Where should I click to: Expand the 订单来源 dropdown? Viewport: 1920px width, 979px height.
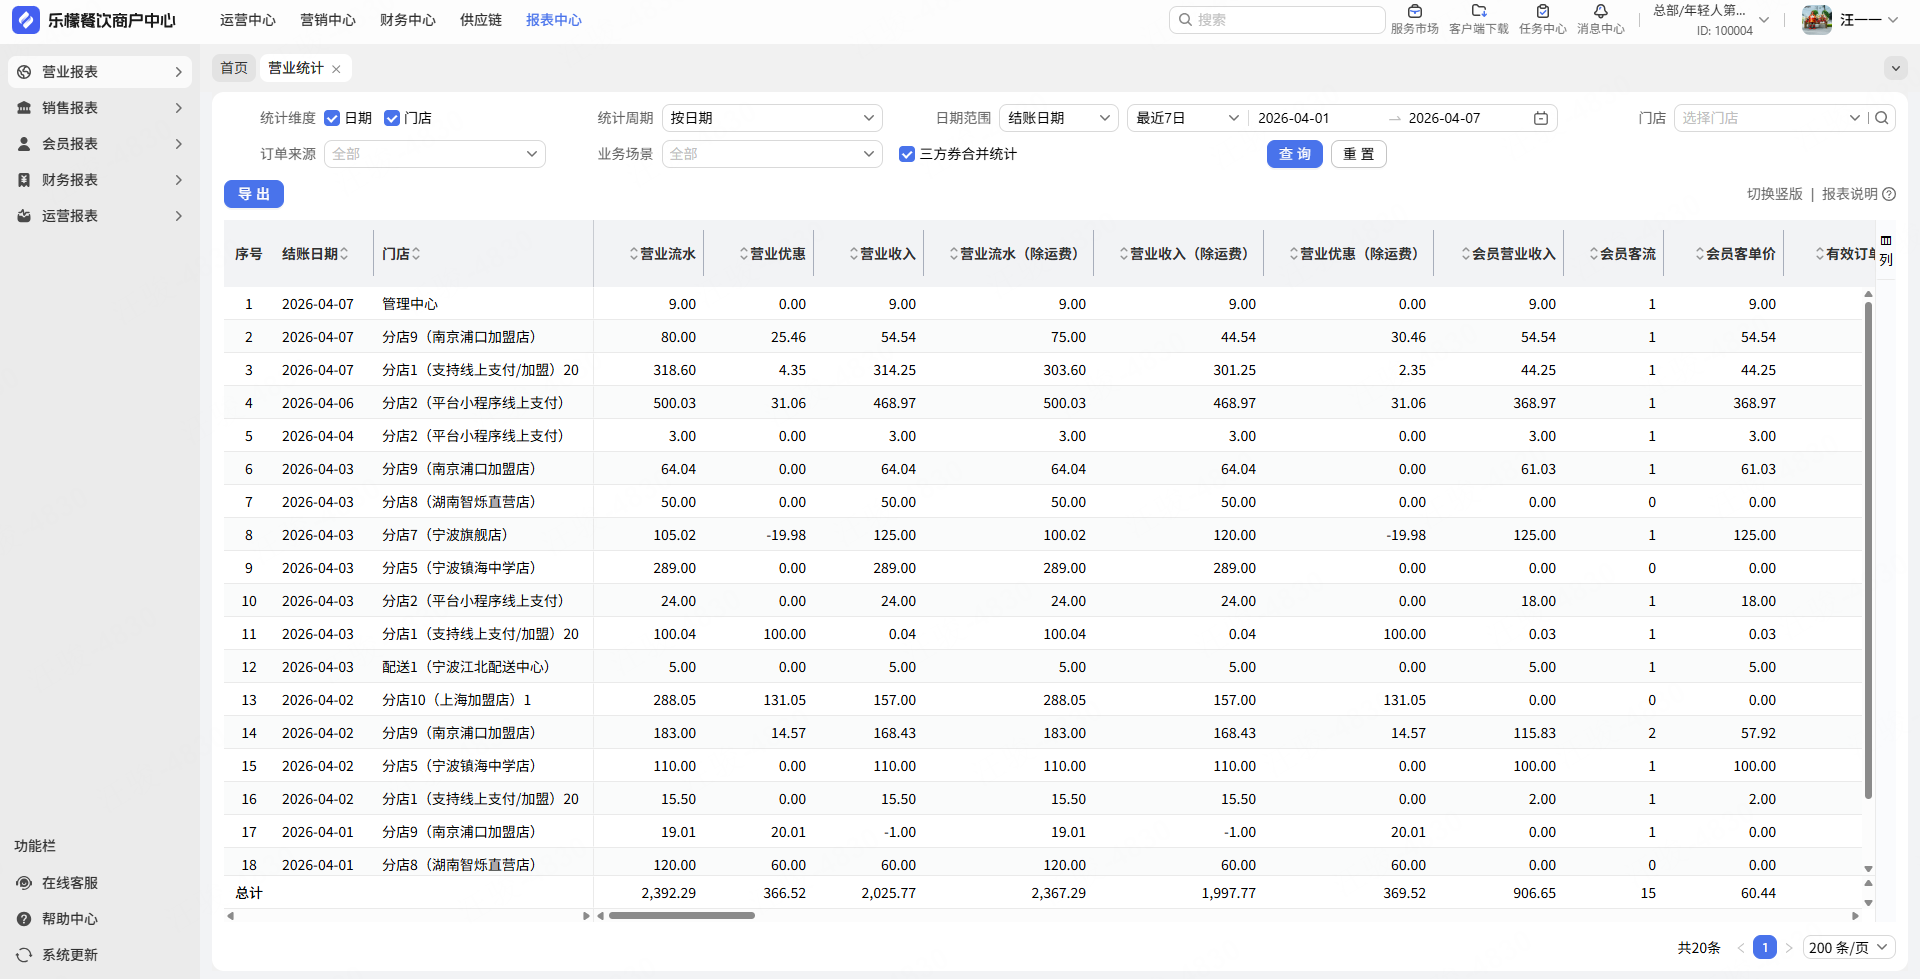pos(434,154)
